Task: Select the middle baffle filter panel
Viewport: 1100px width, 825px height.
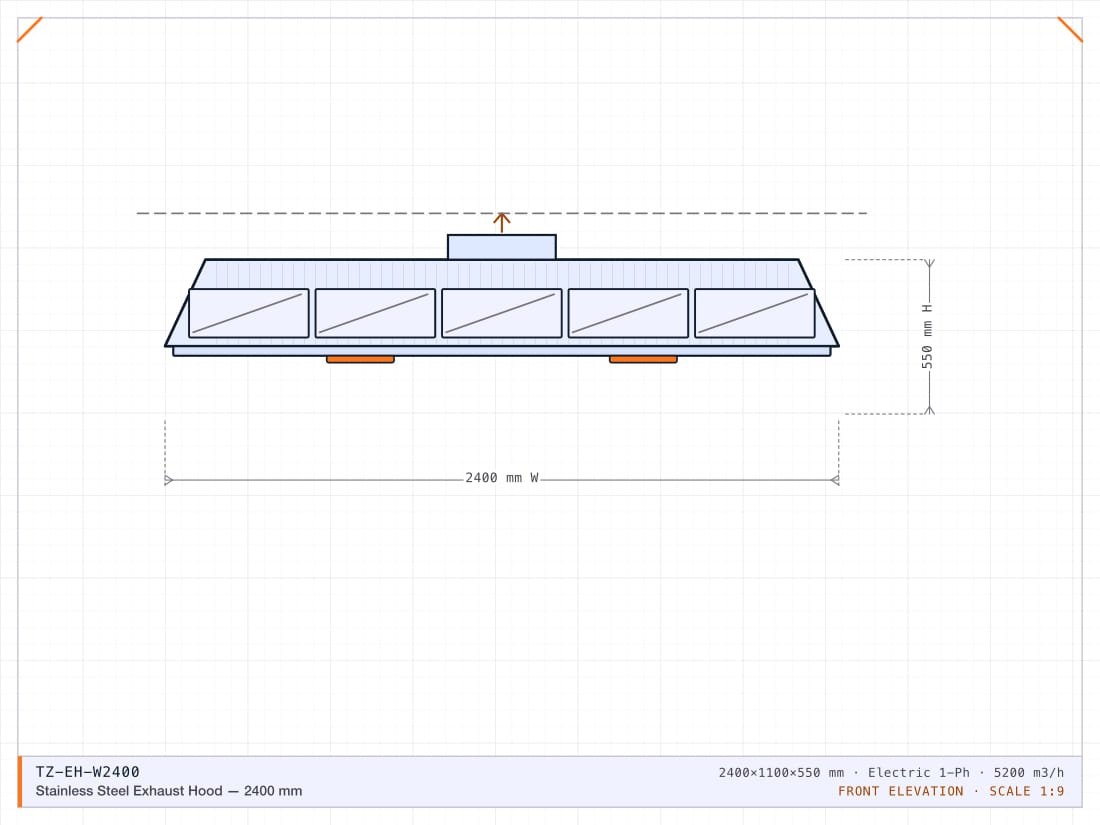Action: (502, 313)
